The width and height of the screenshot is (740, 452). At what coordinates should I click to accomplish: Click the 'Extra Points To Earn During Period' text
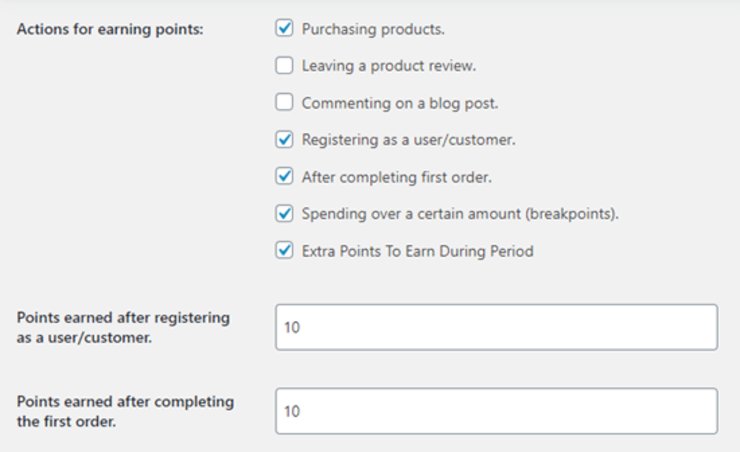coord(417,251)
